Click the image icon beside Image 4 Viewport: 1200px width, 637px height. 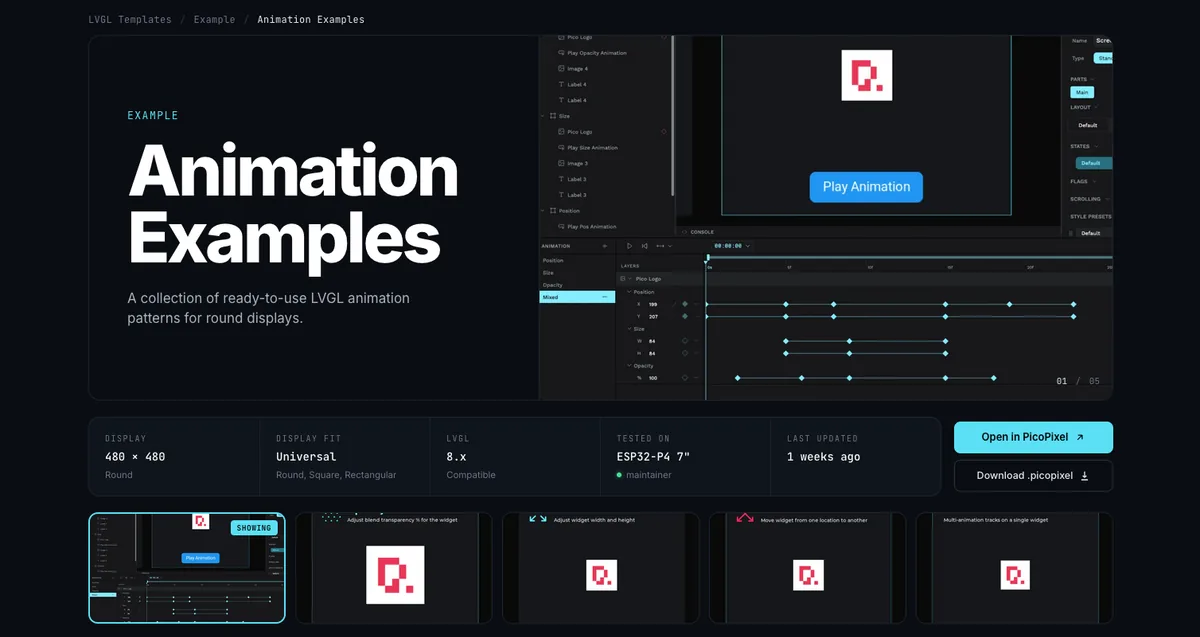coord(561,69)
